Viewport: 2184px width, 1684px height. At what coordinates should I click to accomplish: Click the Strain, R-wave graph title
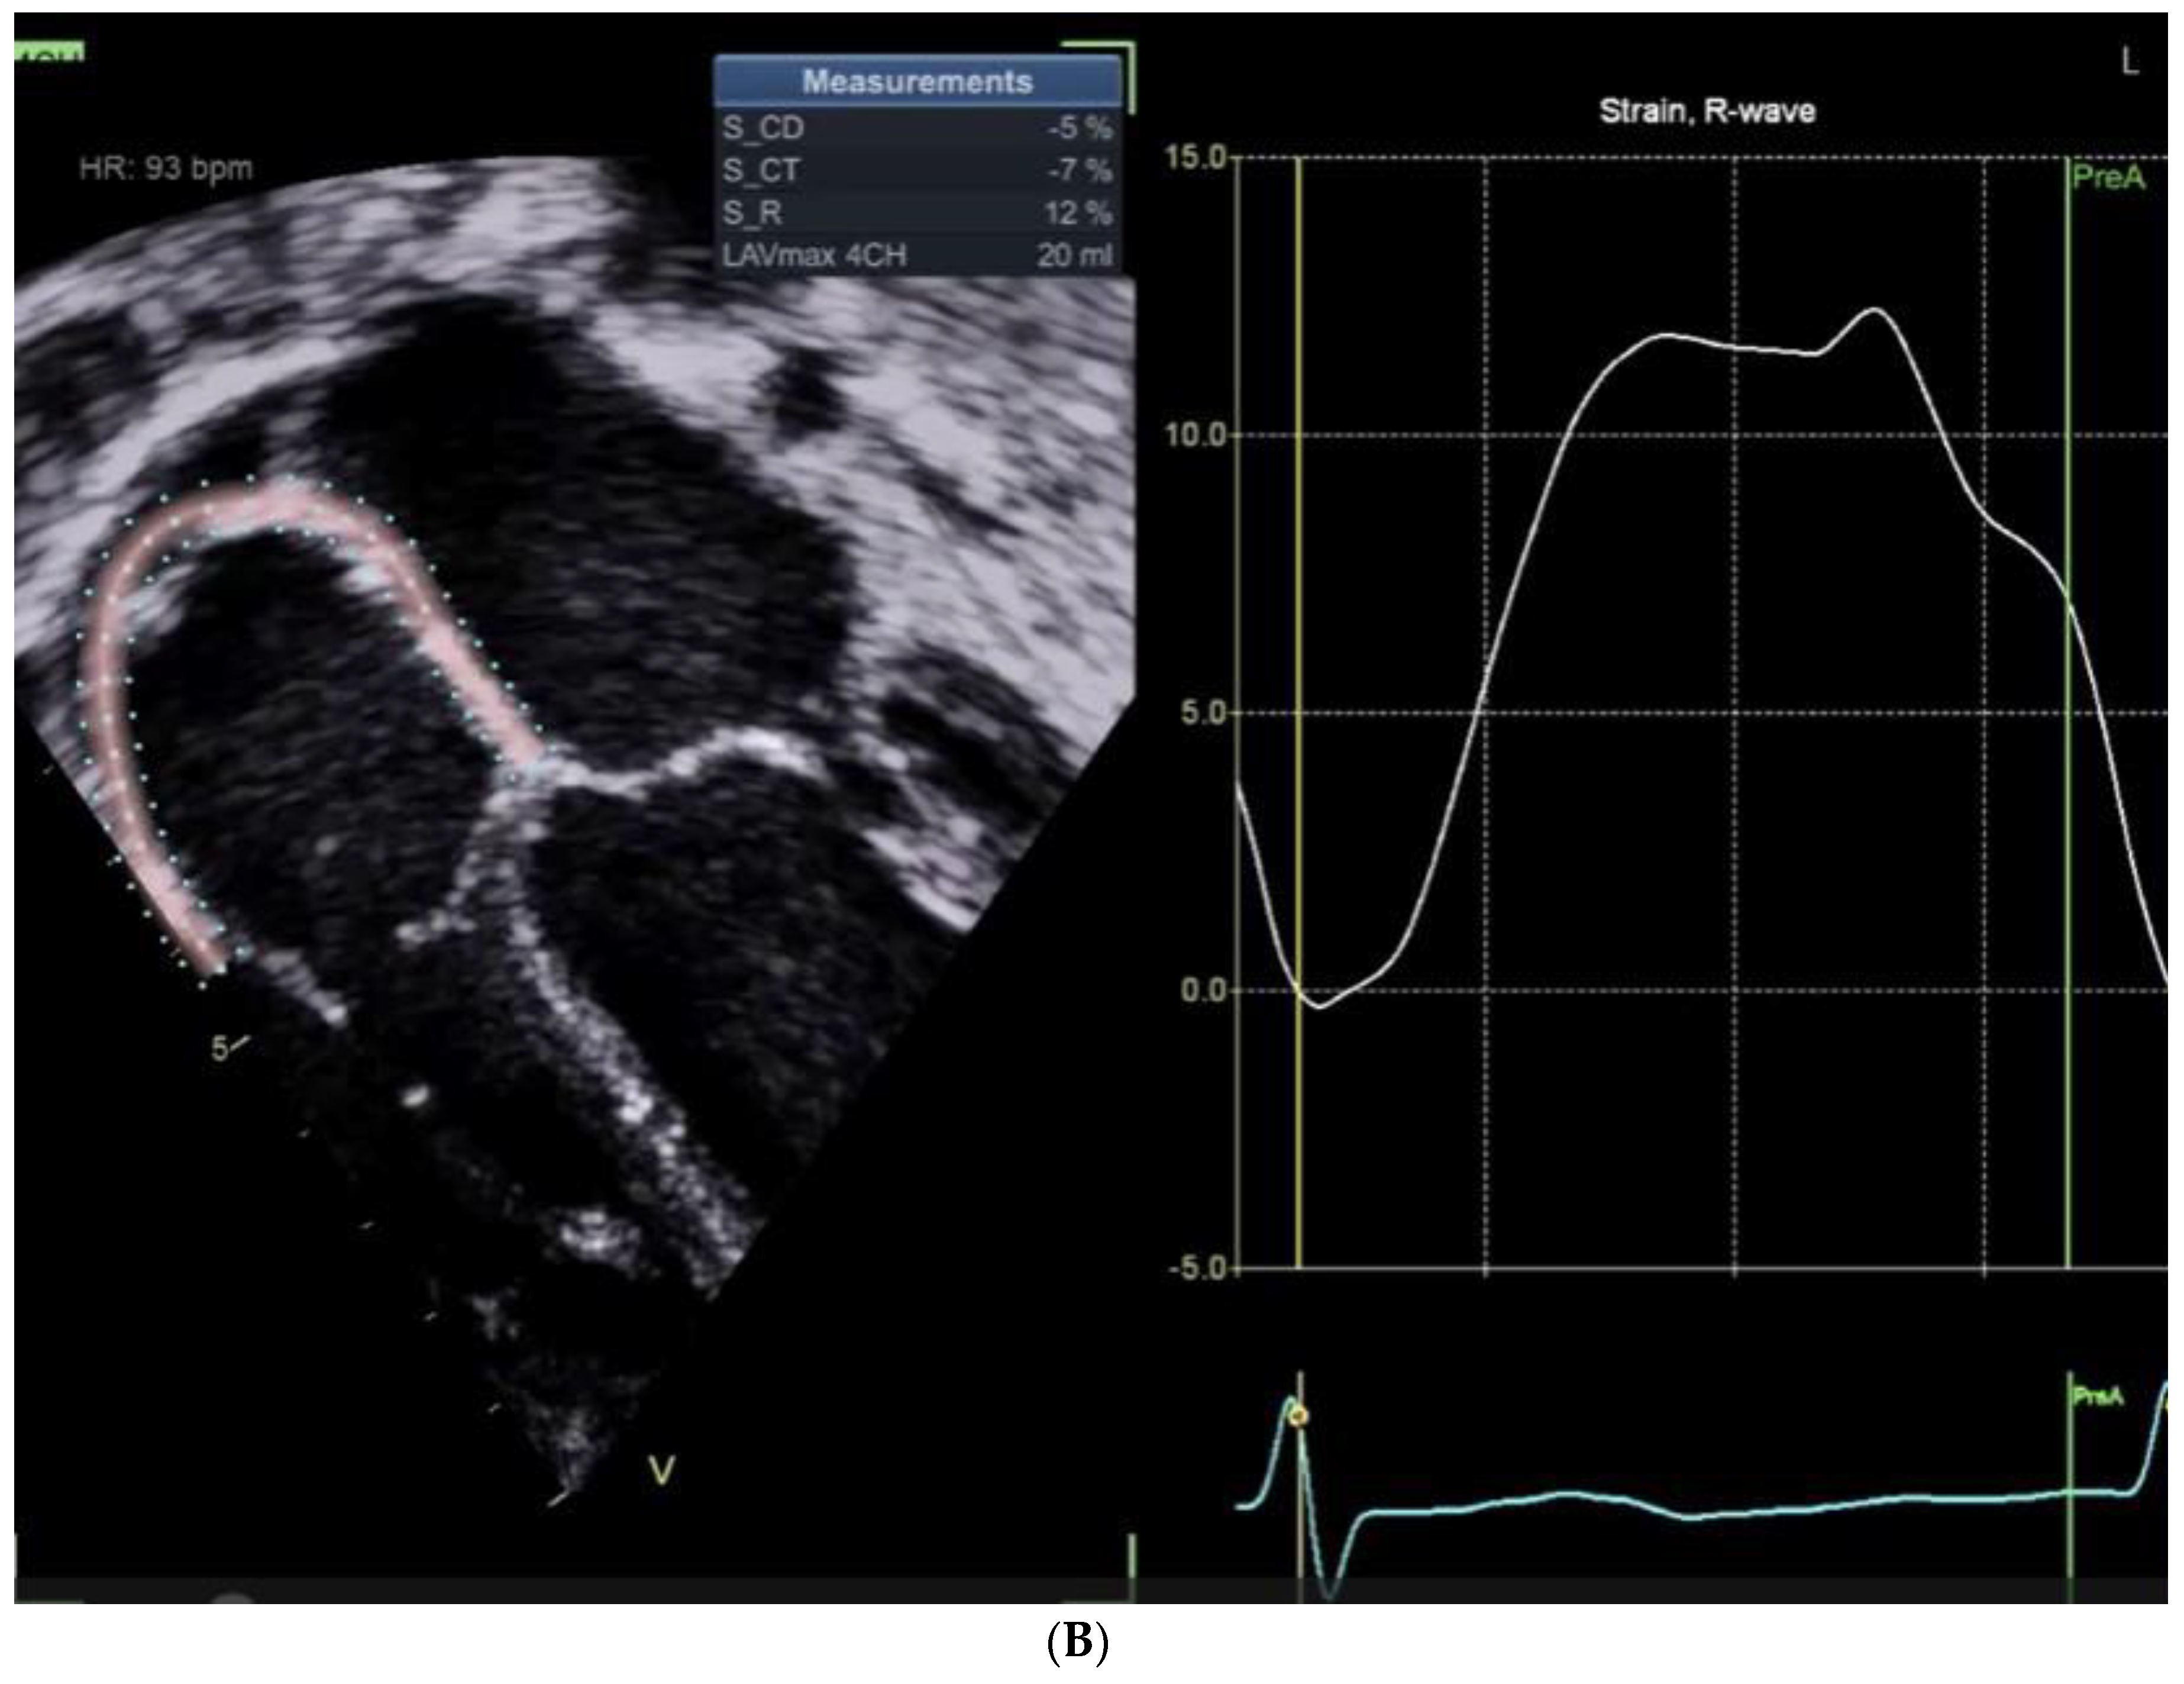tap(1707, 111)
